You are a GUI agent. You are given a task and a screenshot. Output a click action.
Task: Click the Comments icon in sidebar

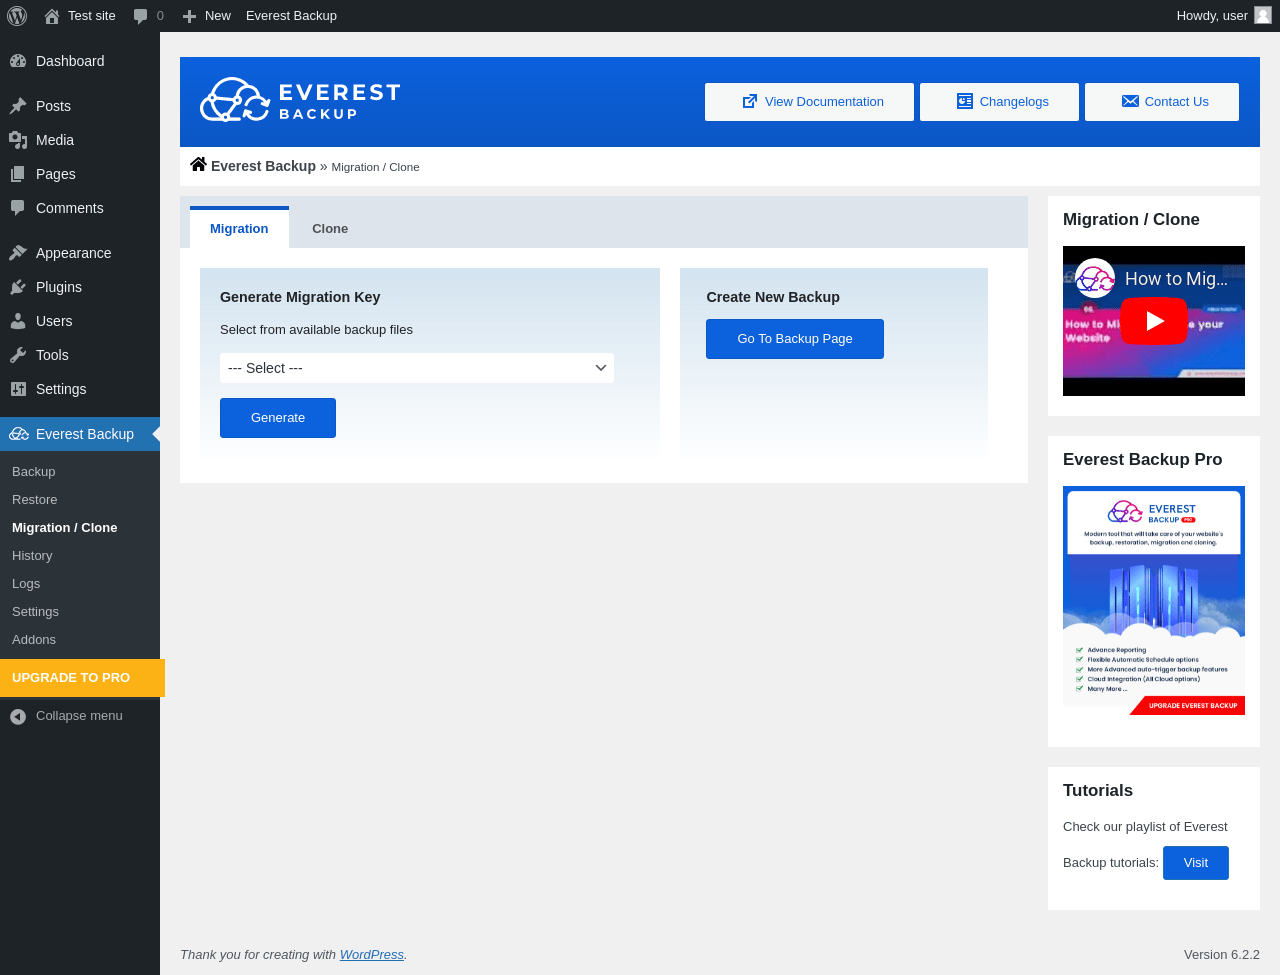click(18, 208)
